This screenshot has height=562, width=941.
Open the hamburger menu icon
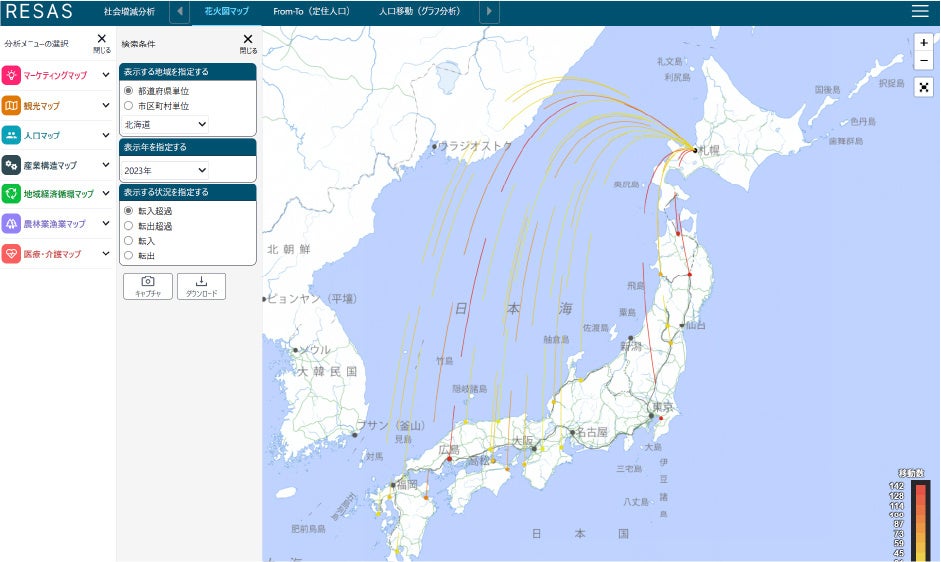click(920, 11)
